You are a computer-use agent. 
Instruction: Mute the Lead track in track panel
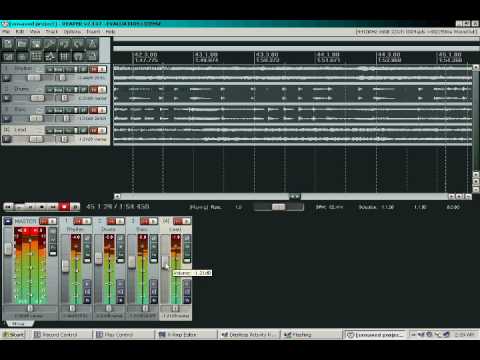pos(94,130)
